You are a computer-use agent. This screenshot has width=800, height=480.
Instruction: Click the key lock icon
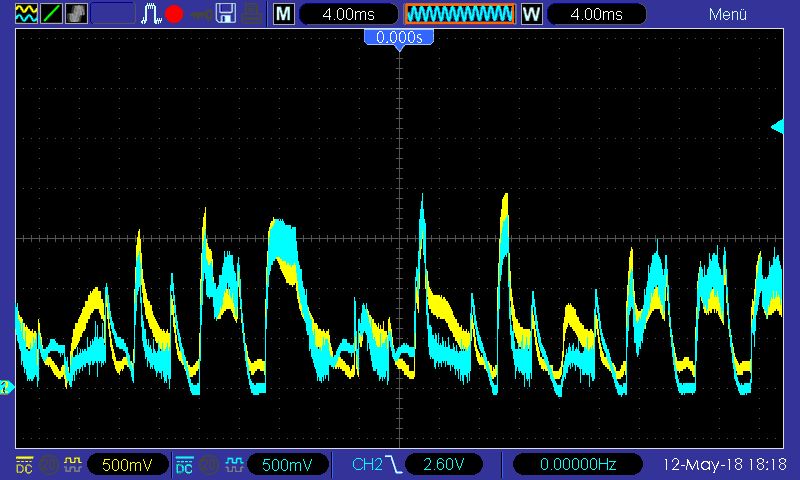coord(201,14)
